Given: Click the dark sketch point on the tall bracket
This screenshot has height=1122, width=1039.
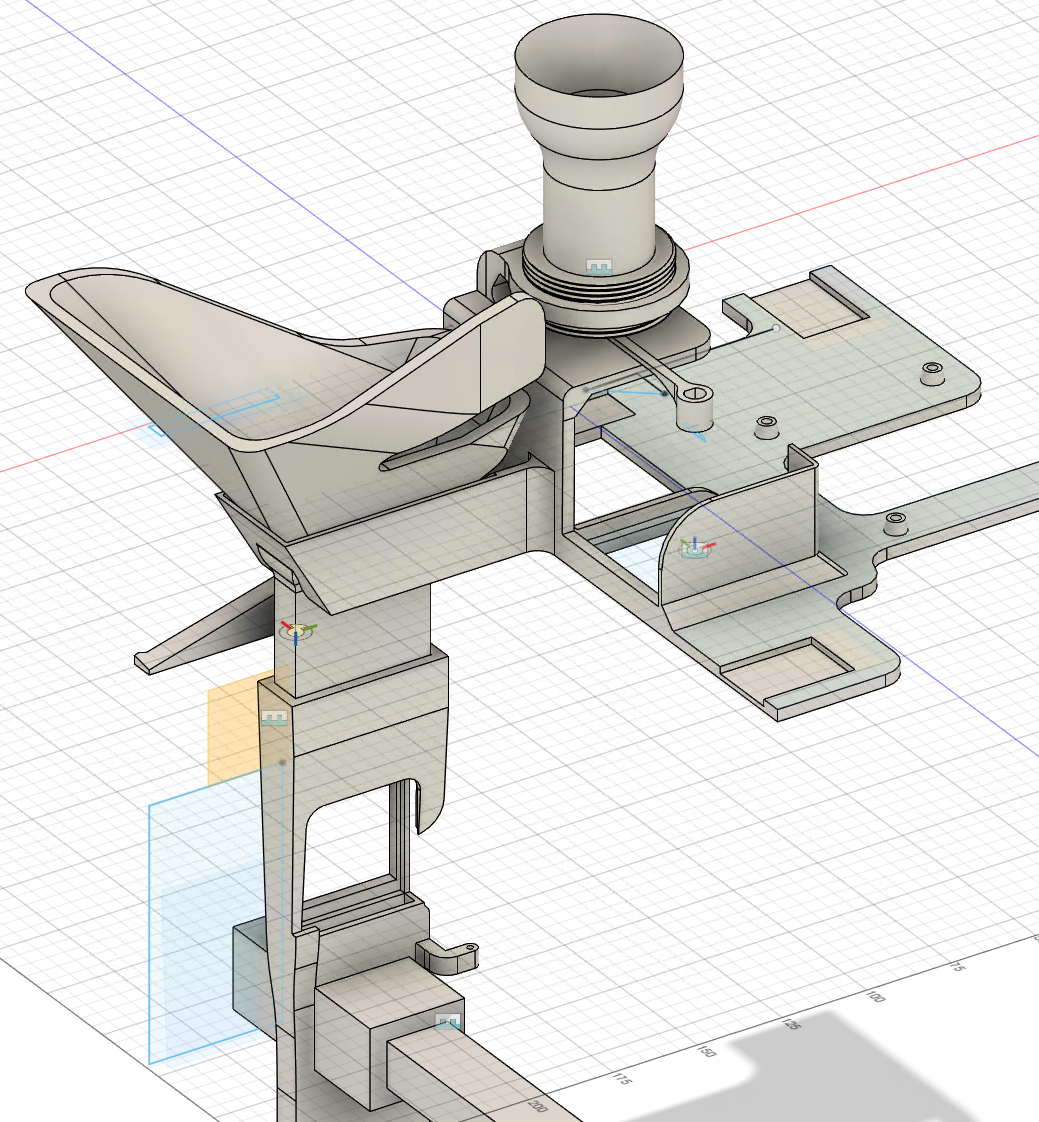Looking at the screenshot, I should (283, 764).
